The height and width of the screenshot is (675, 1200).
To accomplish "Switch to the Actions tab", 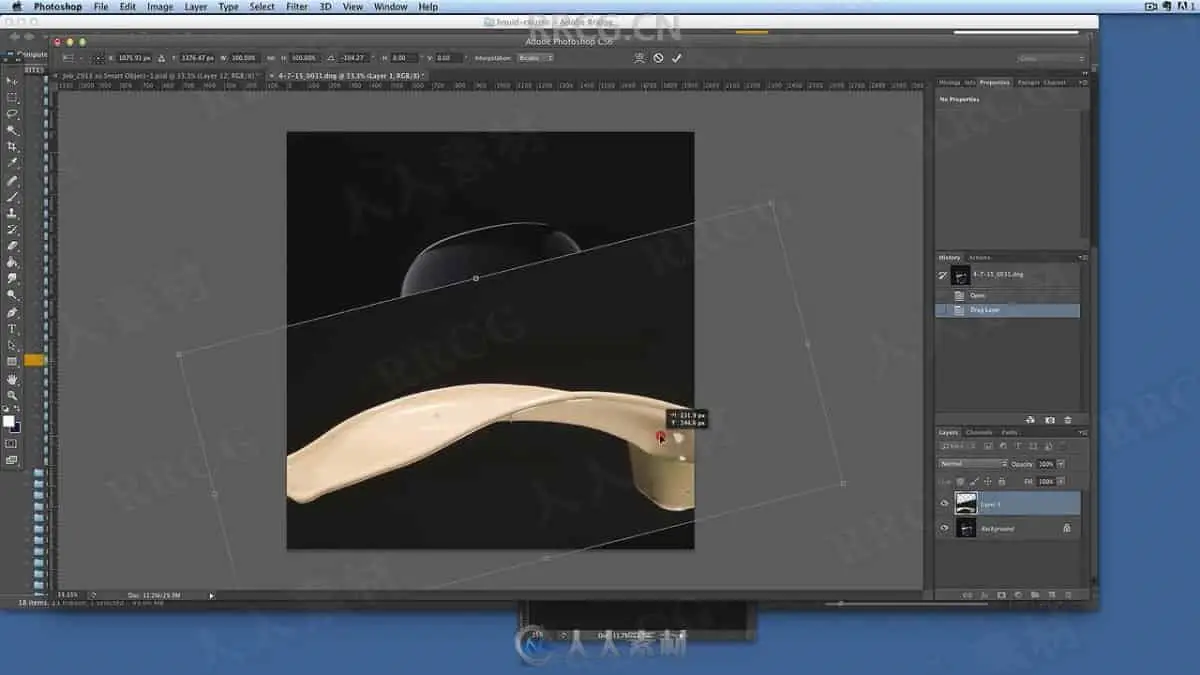I will pyautogui.click(x=980, y=258).
